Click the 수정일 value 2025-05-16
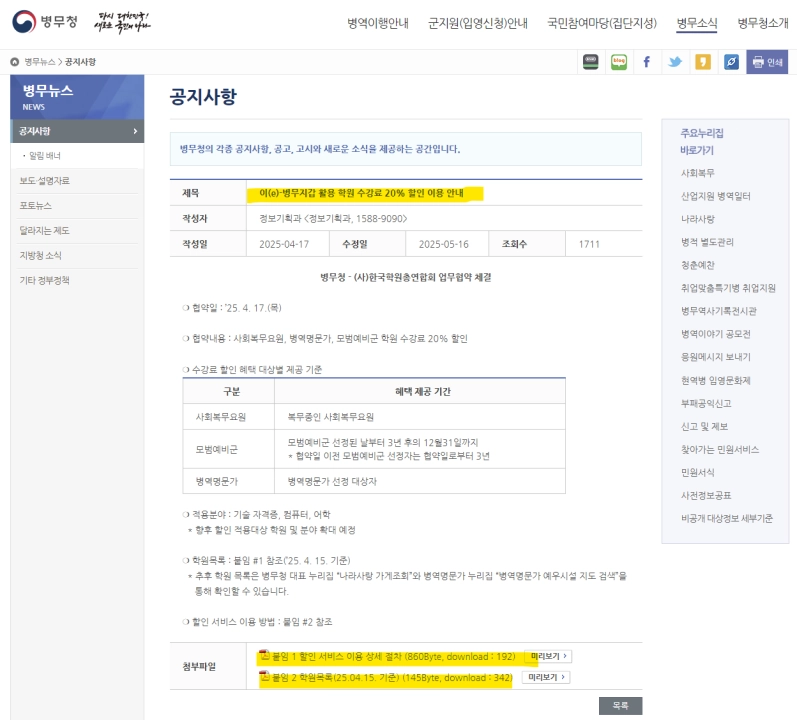This screenshot has width=797, height=720. point(443,244)
